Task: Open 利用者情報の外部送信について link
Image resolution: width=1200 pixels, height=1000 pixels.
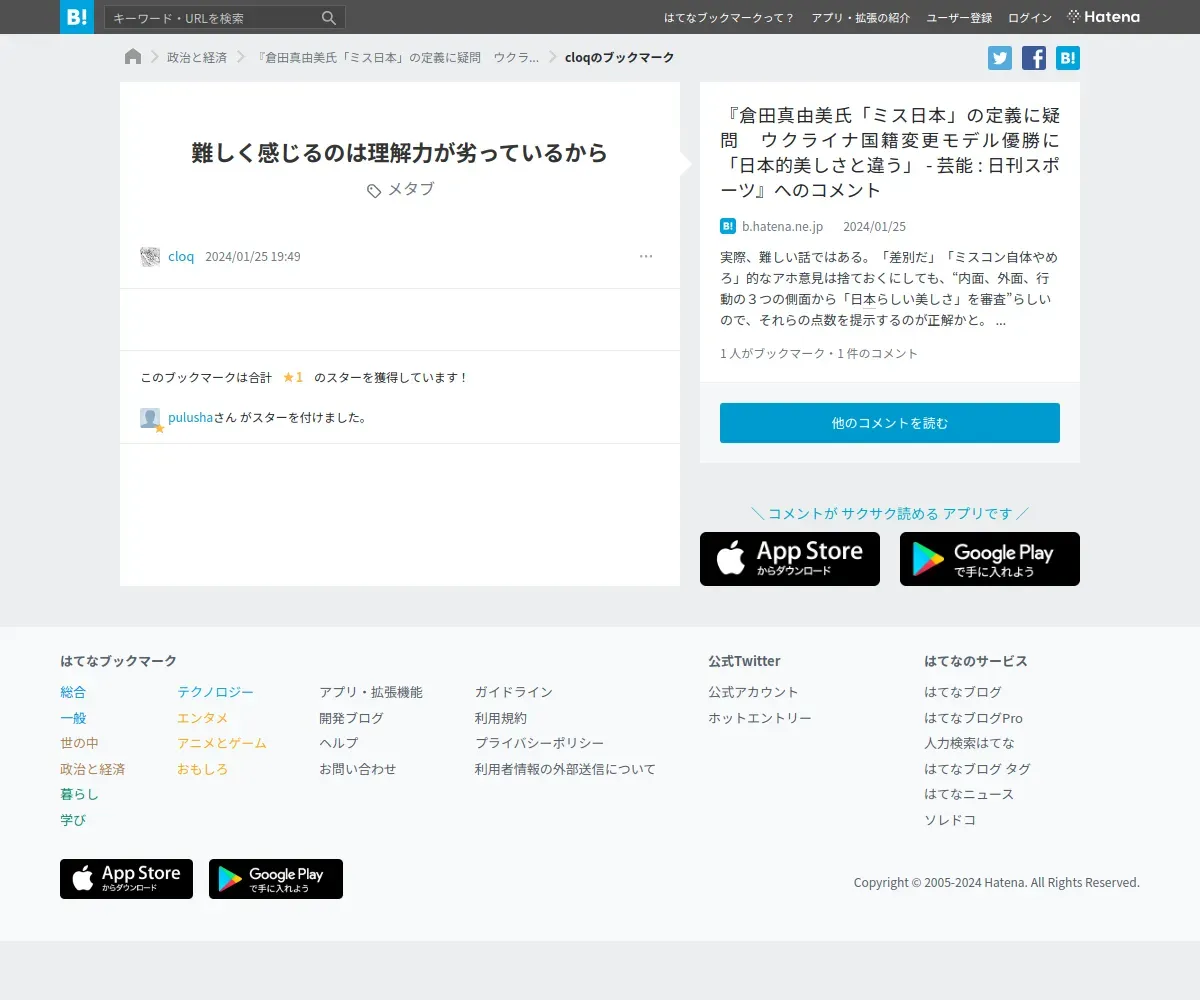Action: [x=566, y=769]
